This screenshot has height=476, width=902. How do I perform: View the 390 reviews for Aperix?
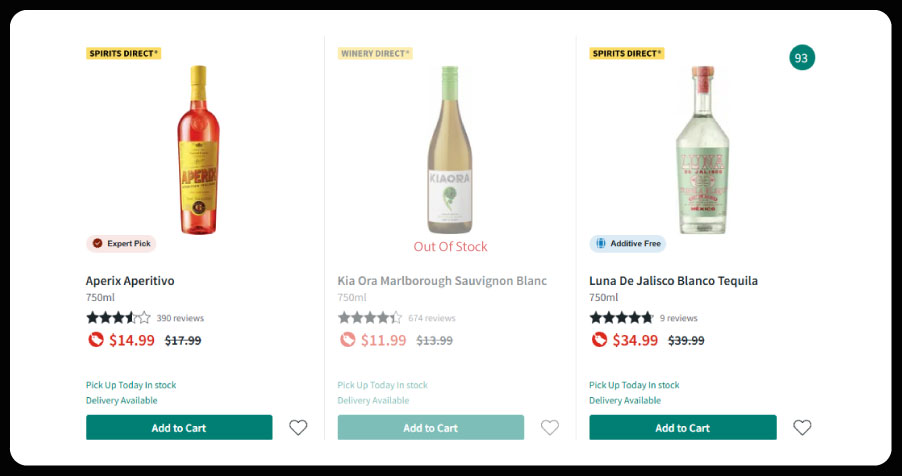(180, 318)
